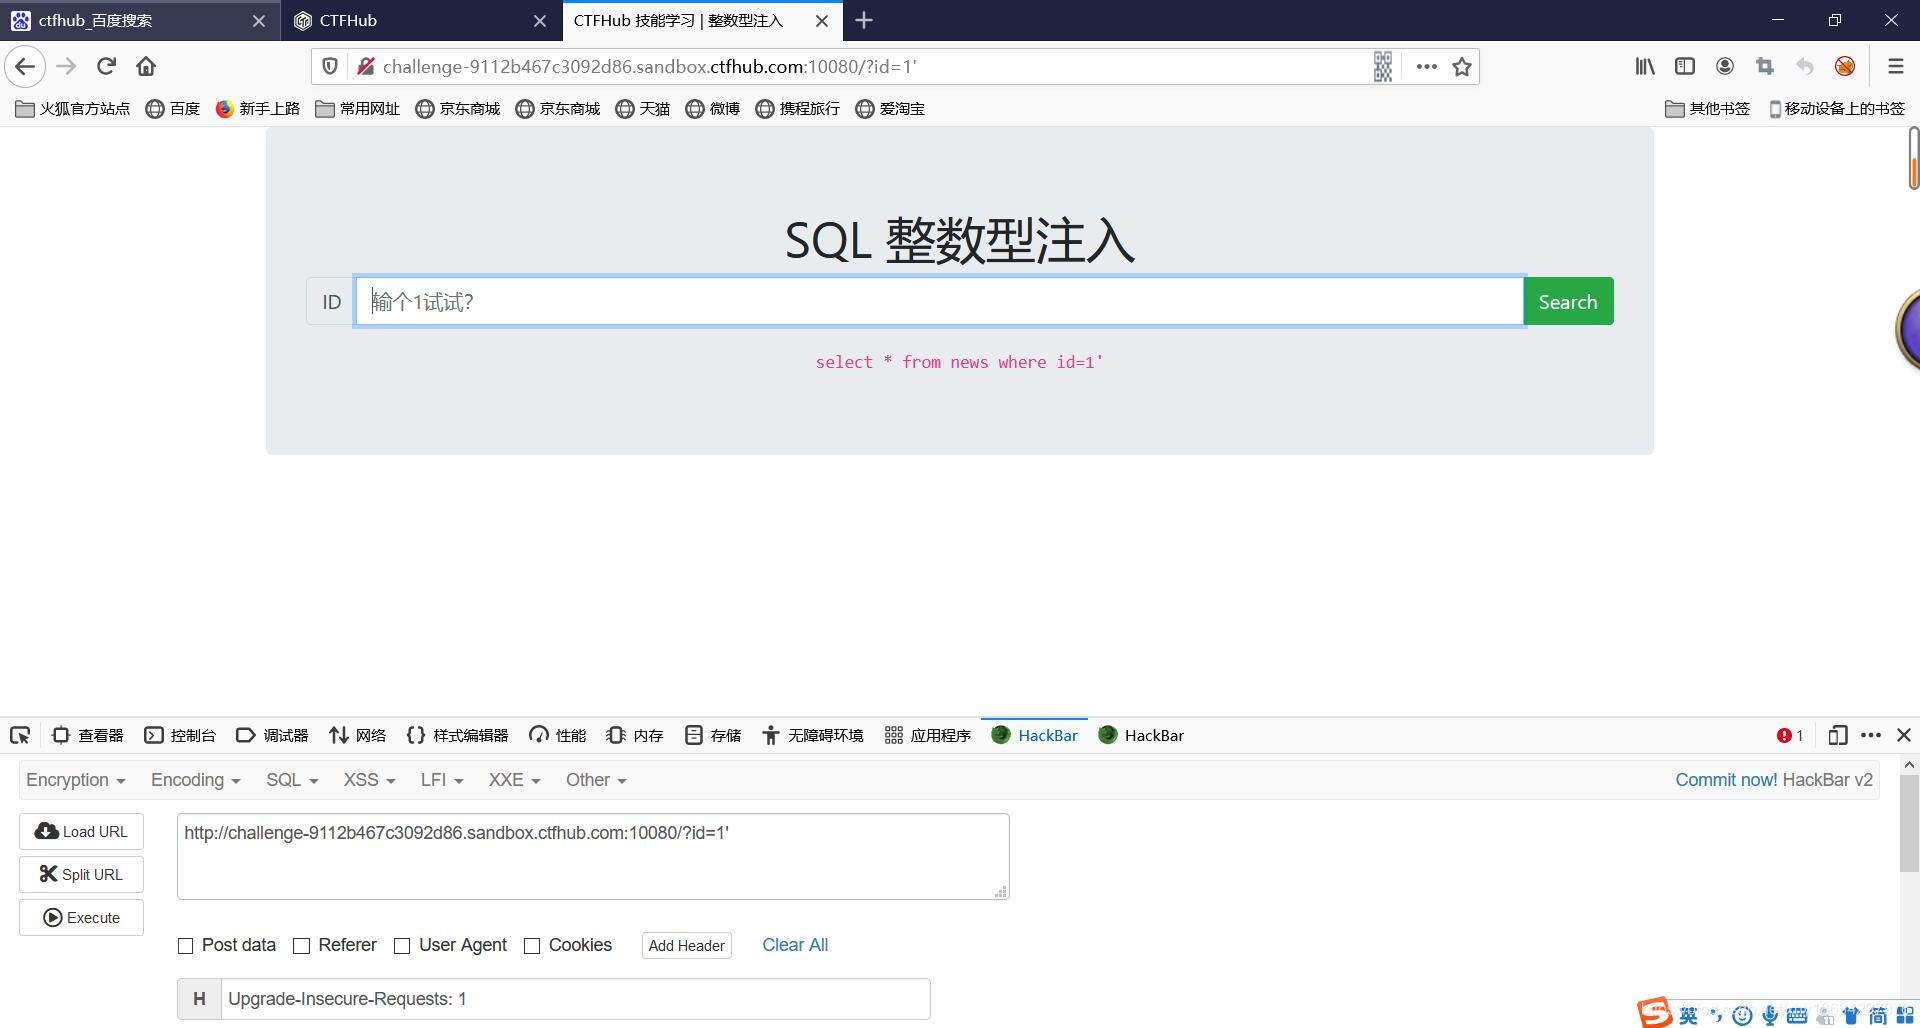Enable the Cookies checkbox
The image size is (1920, 1028).
click(x=532, y=946)
